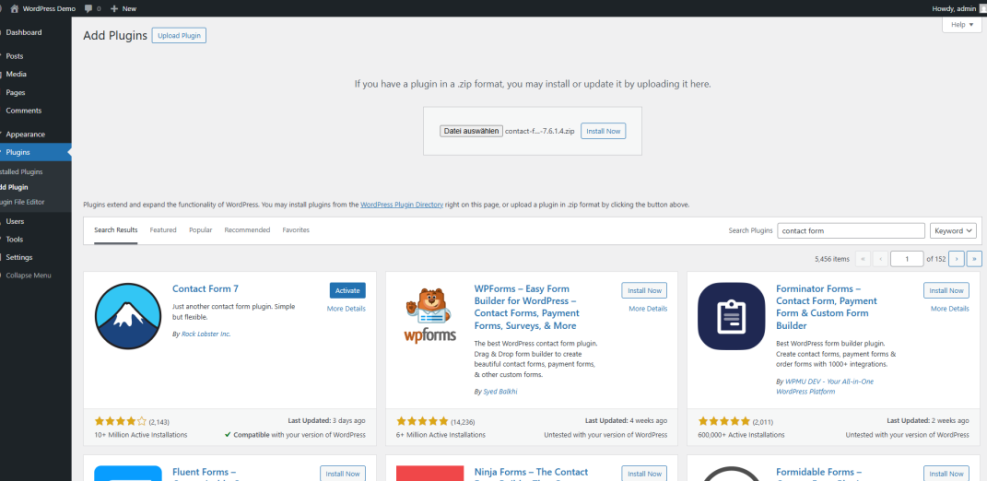Click the 5,456 items count text
987x481 pixels.
(832, 259)
